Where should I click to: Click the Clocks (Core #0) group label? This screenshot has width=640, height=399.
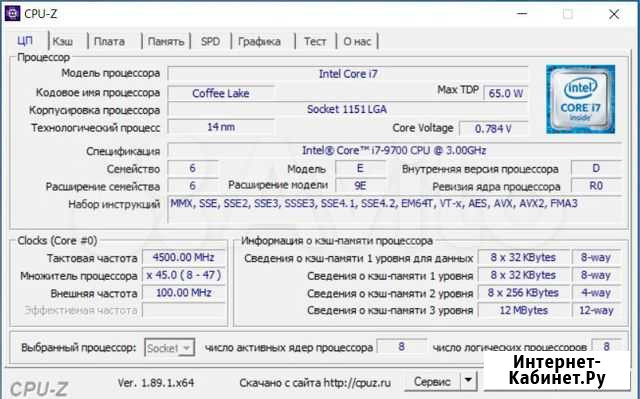click(x=57, y=241)
